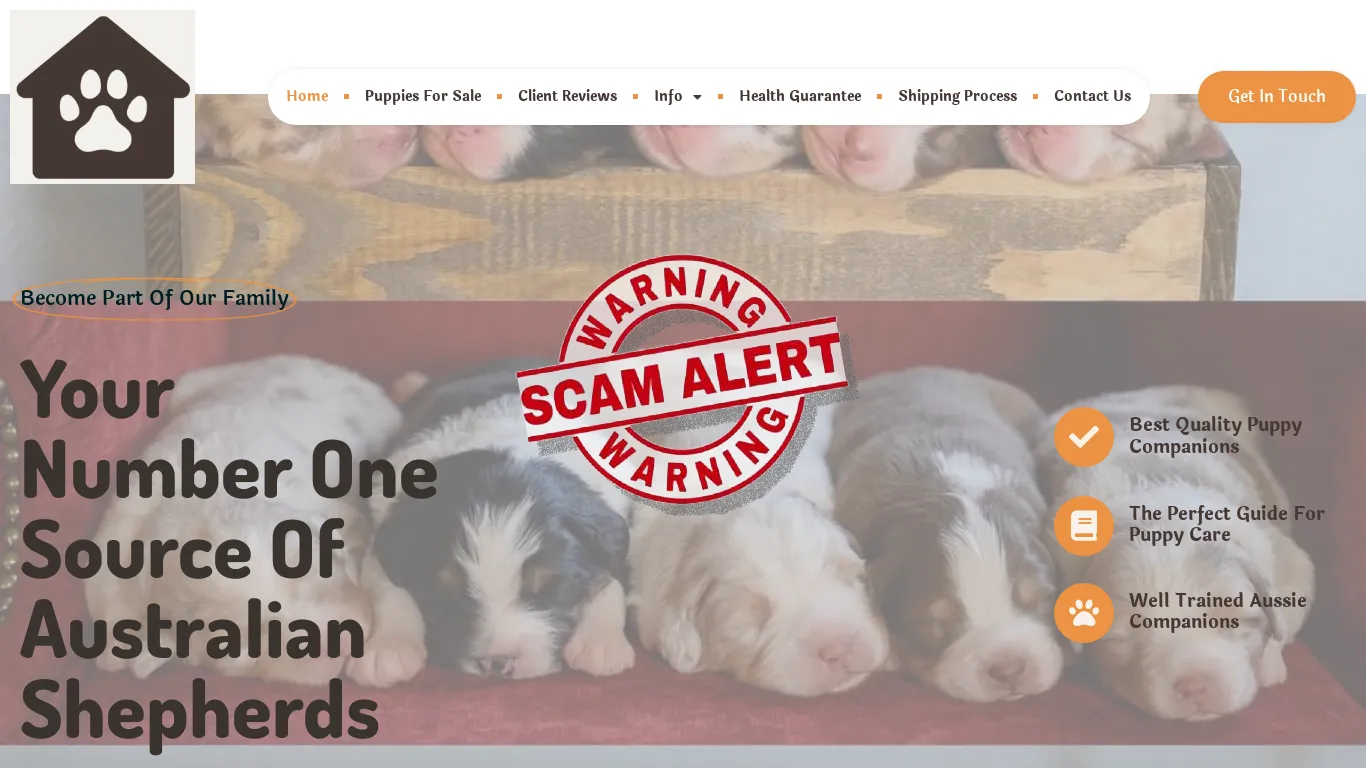Image resolution: width=1366 pixels, height=768 pixels.
Task: Click The Perfect Guide For Puppy Care
Action: coord(1227,524)
